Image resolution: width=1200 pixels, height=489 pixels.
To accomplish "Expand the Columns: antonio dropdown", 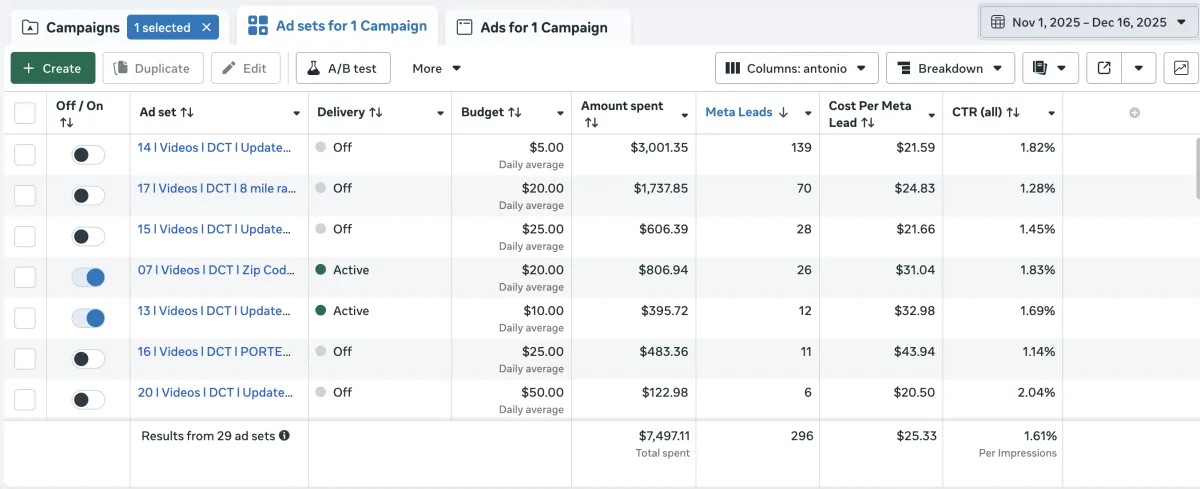I will [796, 68].
